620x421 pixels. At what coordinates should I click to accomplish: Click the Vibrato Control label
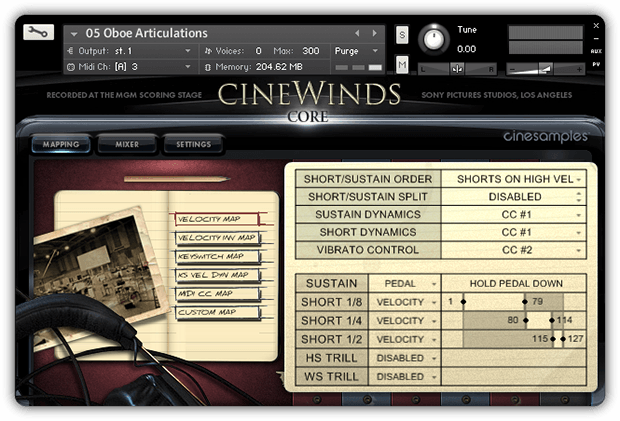pyautogui.click(x=368, y=250)
